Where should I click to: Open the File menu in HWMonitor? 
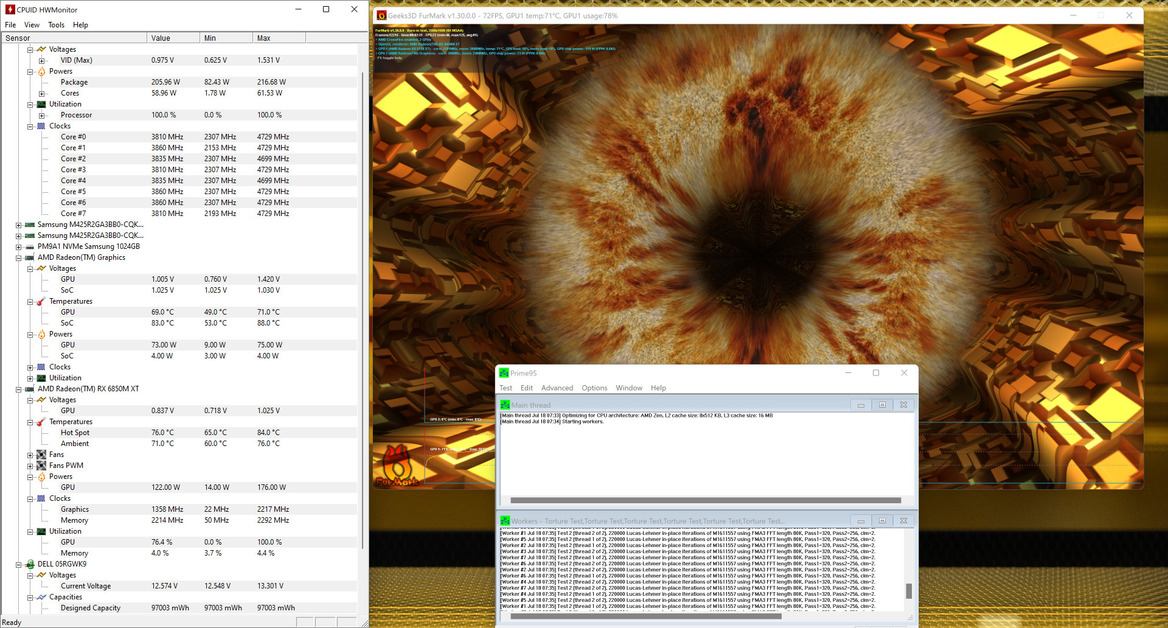[10, 25]
